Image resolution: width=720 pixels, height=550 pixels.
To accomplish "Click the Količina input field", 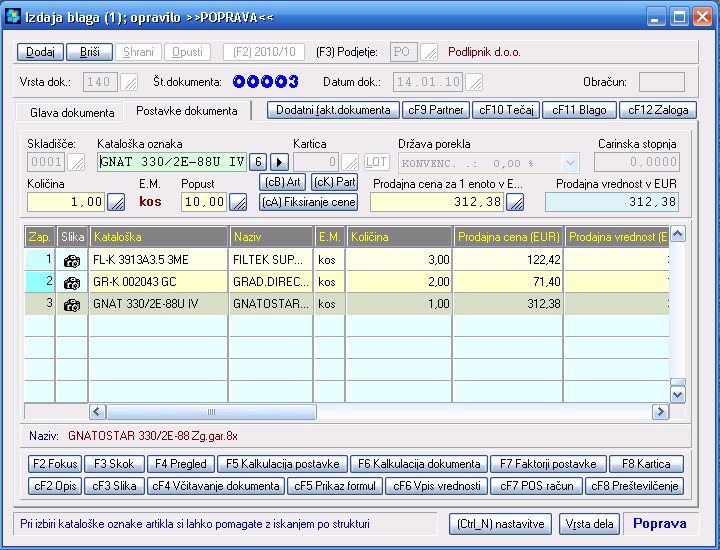I will 65,202.
